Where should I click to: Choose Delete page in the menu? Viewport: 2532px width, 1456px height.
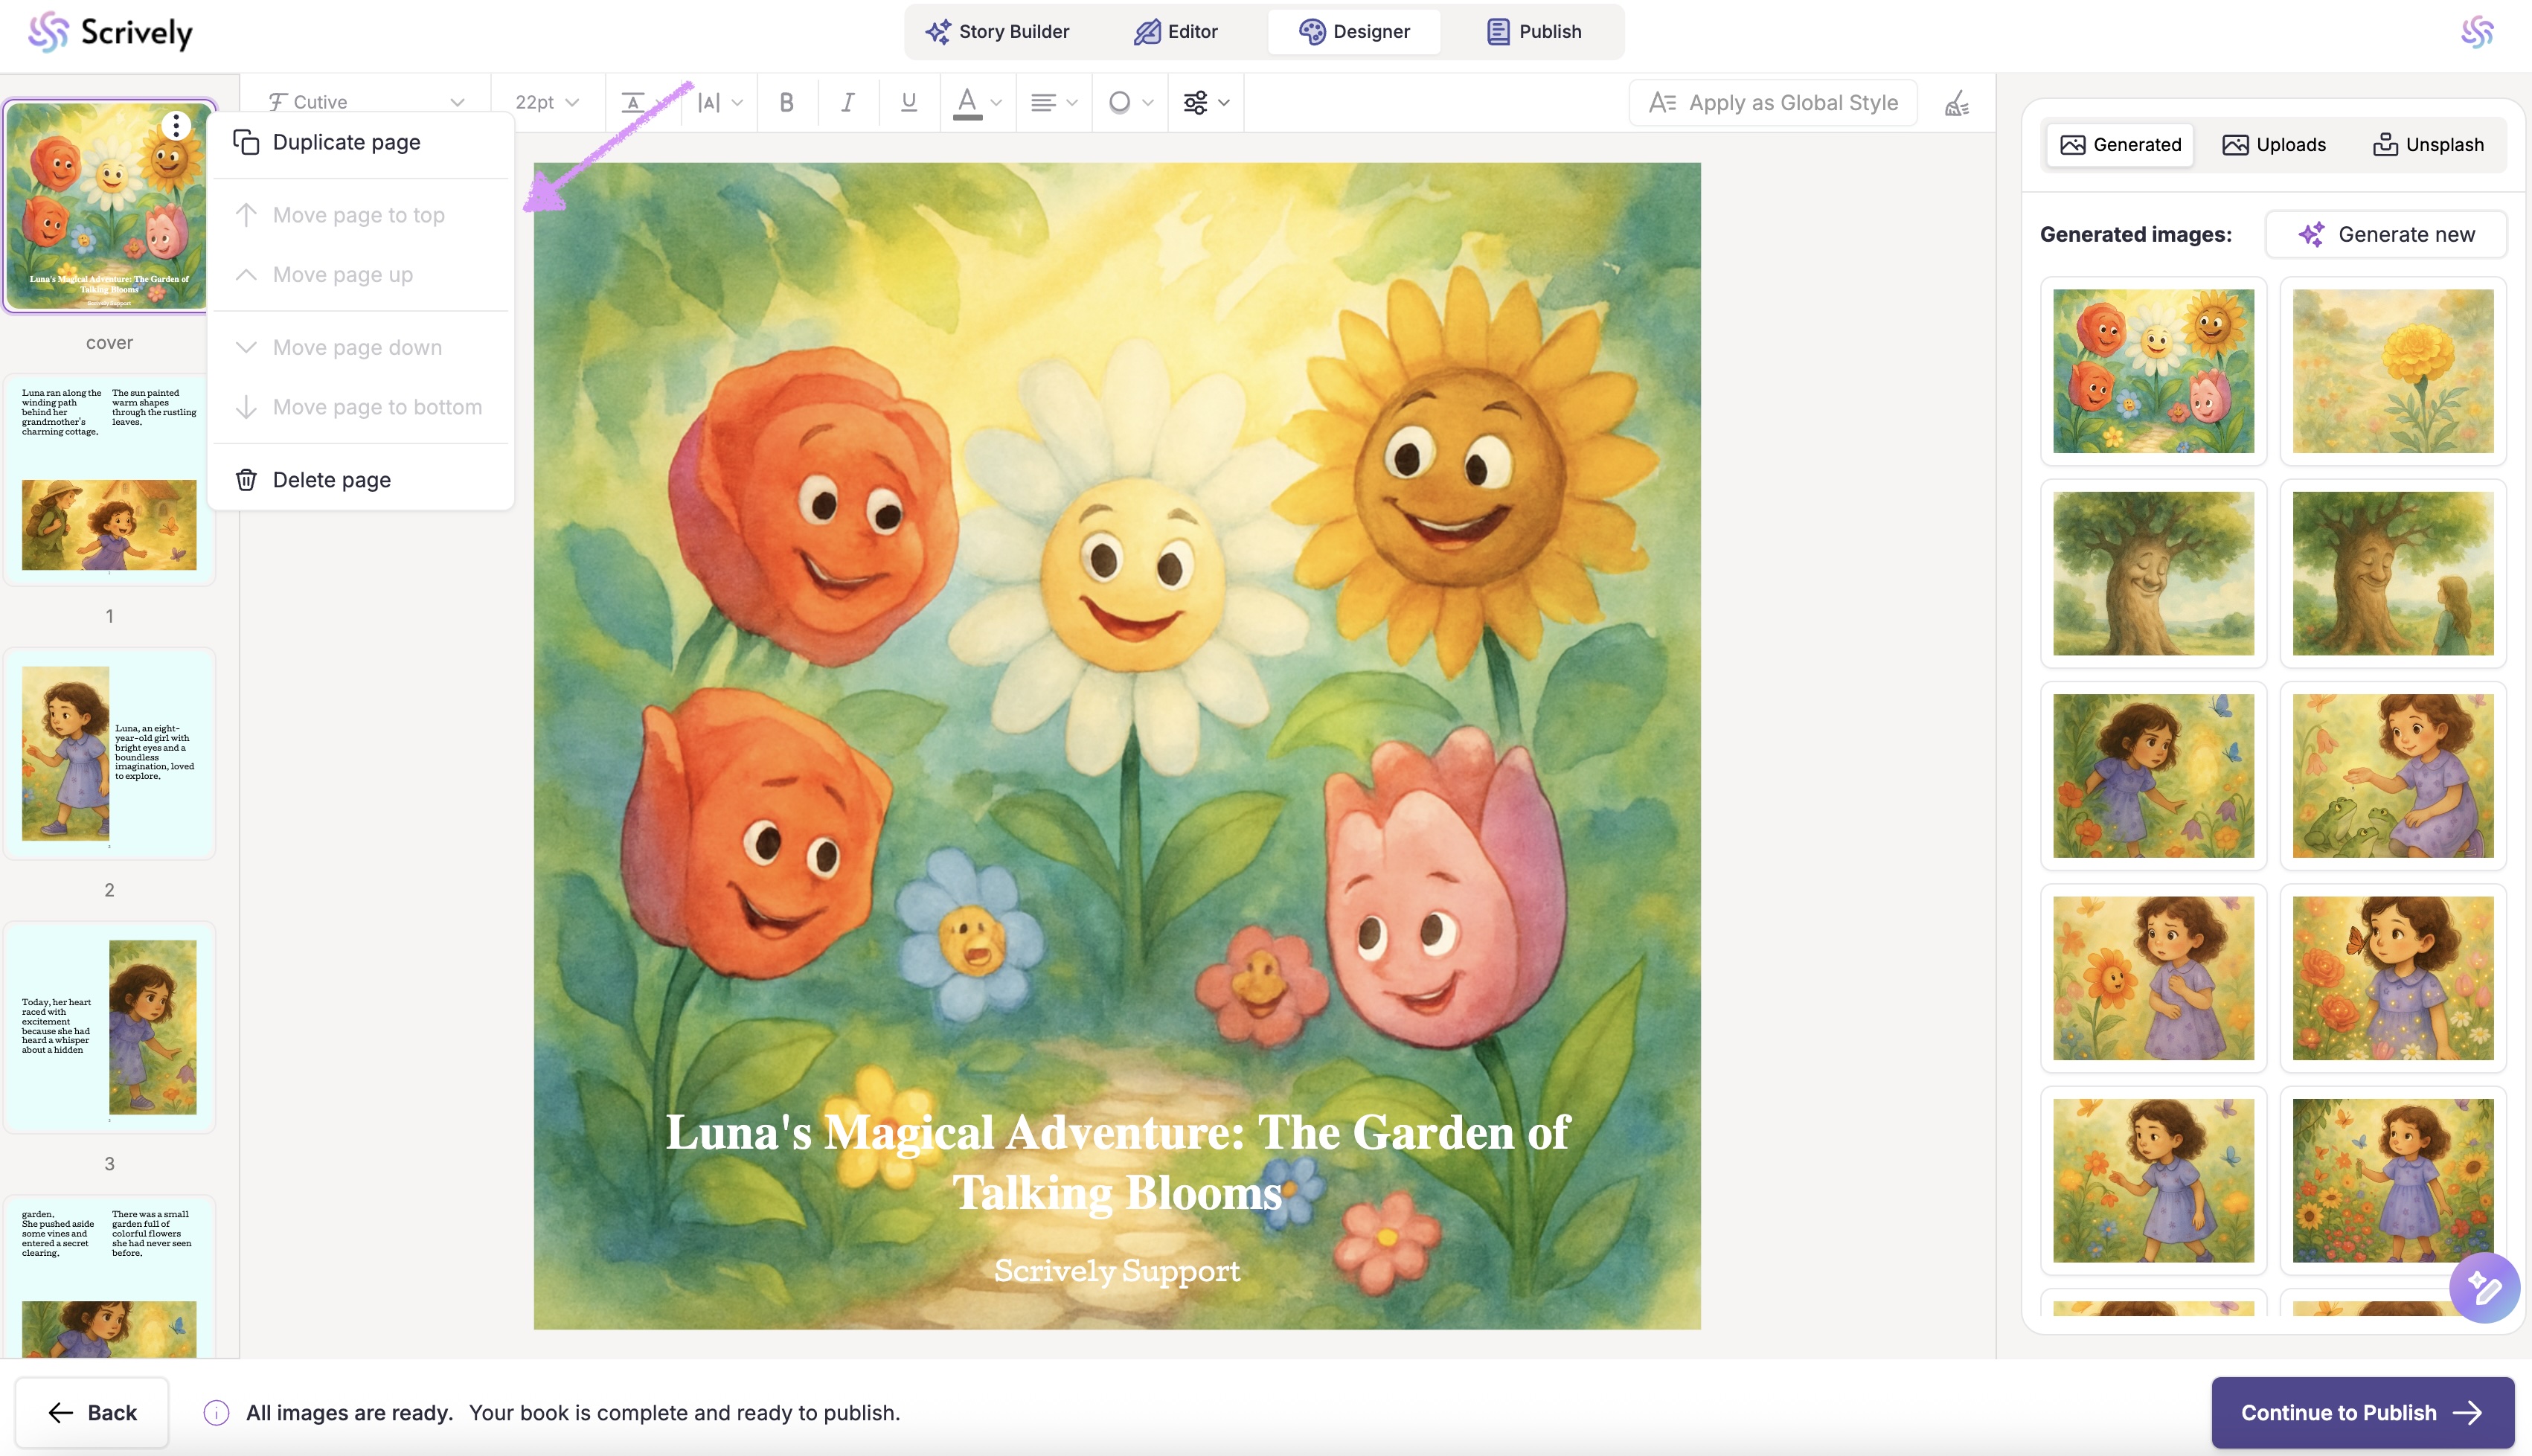[331, 480]
